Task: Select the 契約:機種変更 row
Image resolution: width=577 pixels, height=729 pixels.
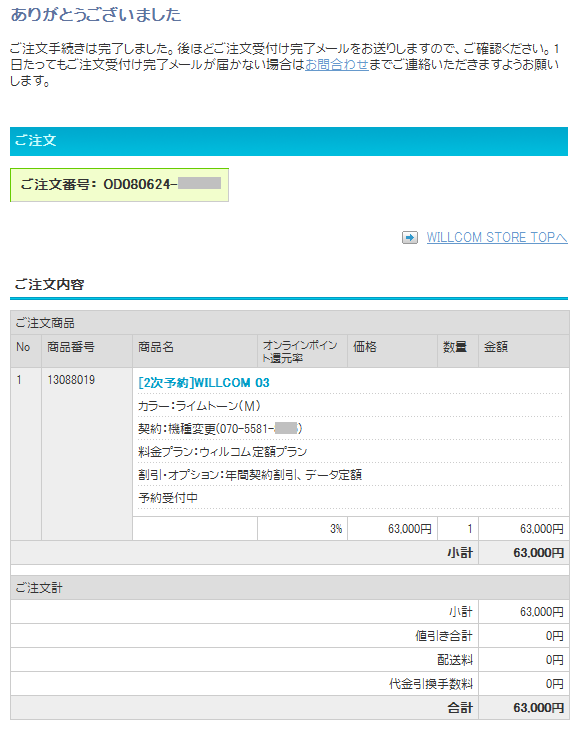Action: (x=350, y=429)
